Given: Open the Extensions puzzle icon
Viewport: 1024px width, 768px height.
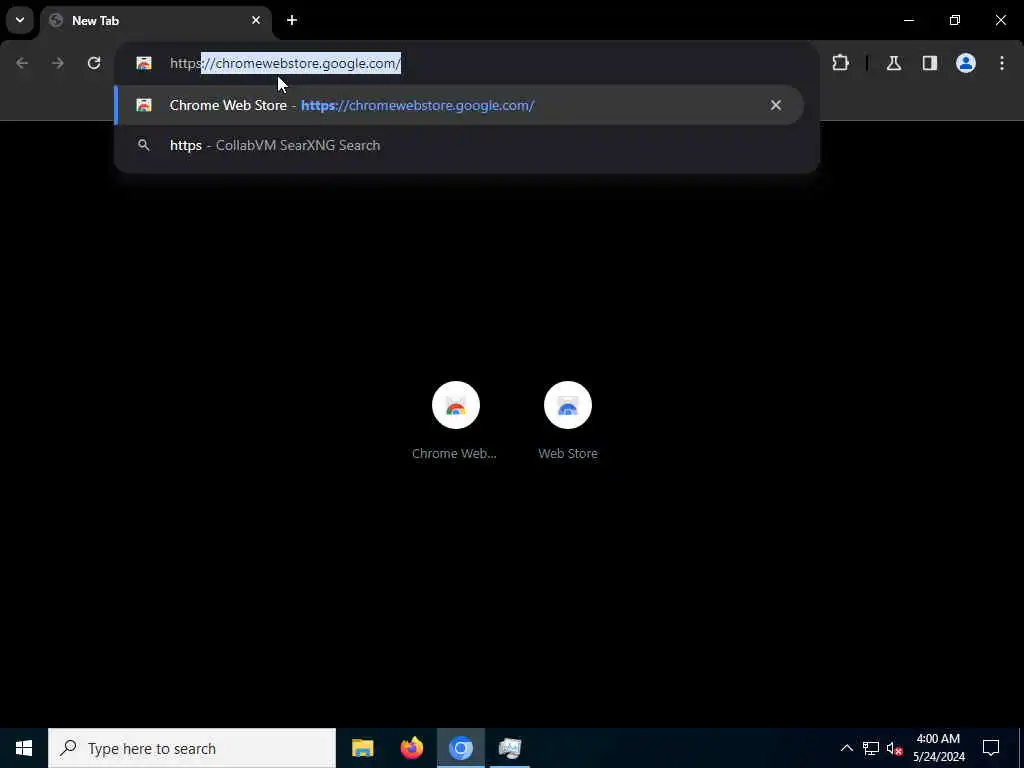Looking at the screenshot, I should tap(840, 63).
